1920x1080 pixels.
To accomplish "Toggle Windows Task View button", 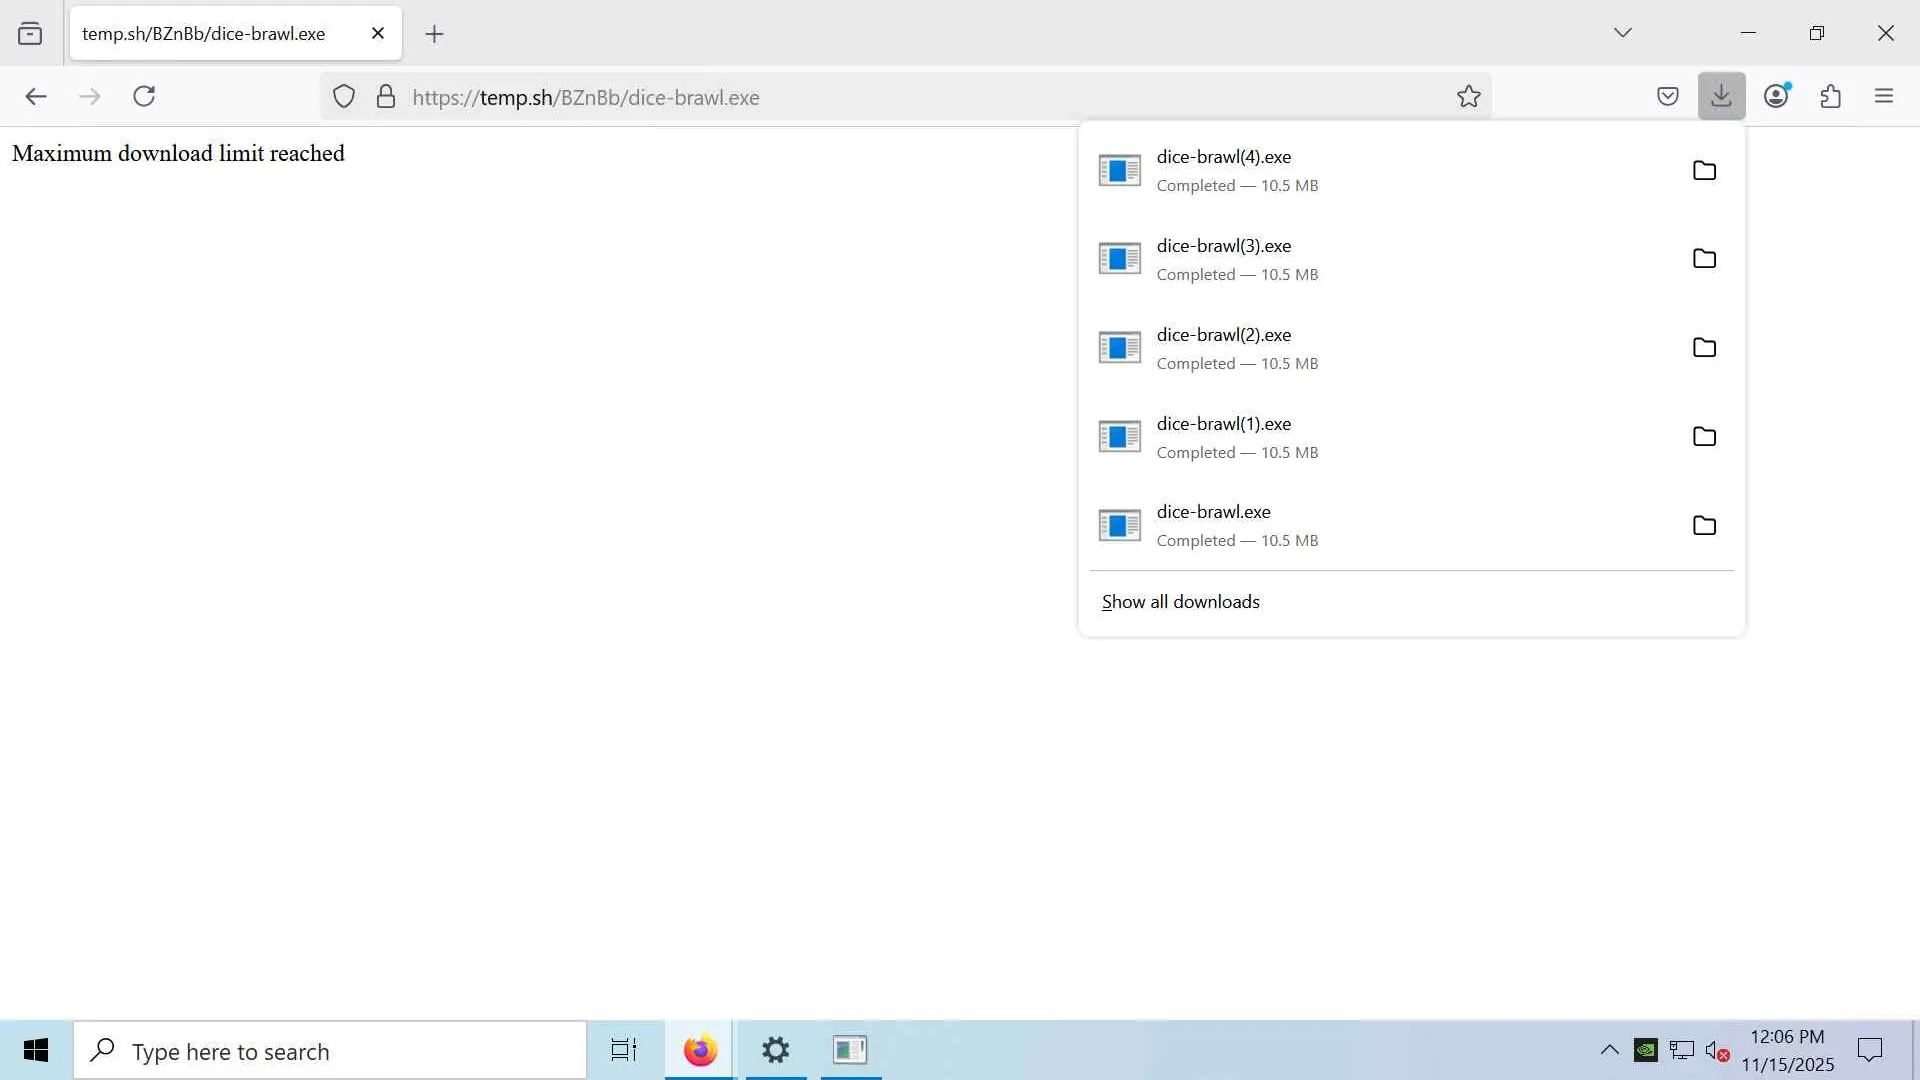I will [624, 1050].
